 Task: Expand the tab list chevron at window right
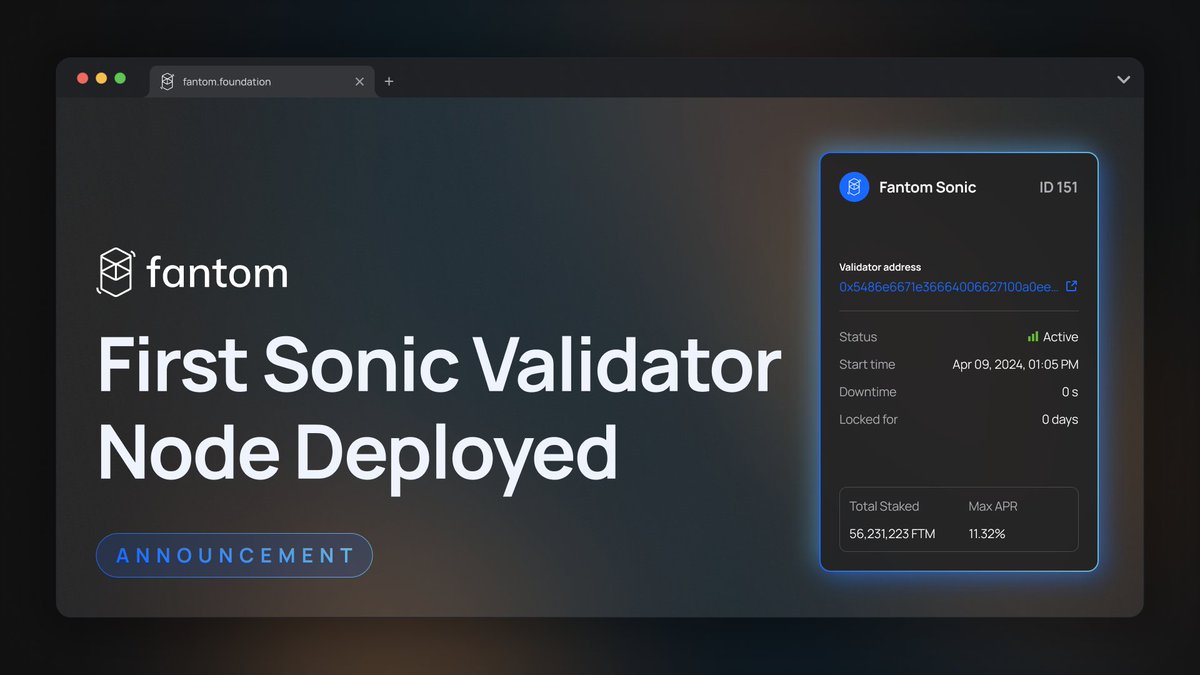tap(1123, 80)
